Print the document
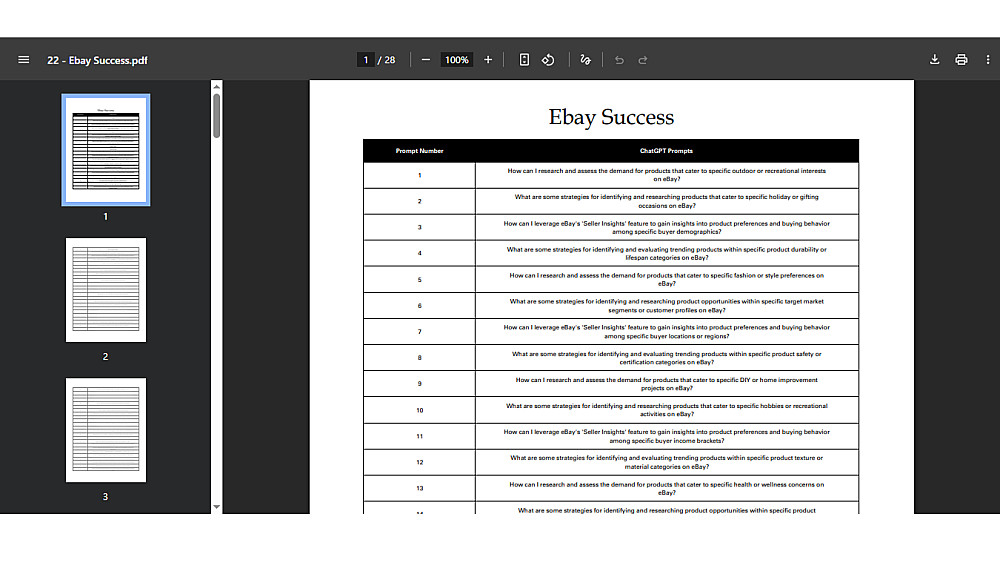This screenshot has height=571, width=1000. pos(961,60)
